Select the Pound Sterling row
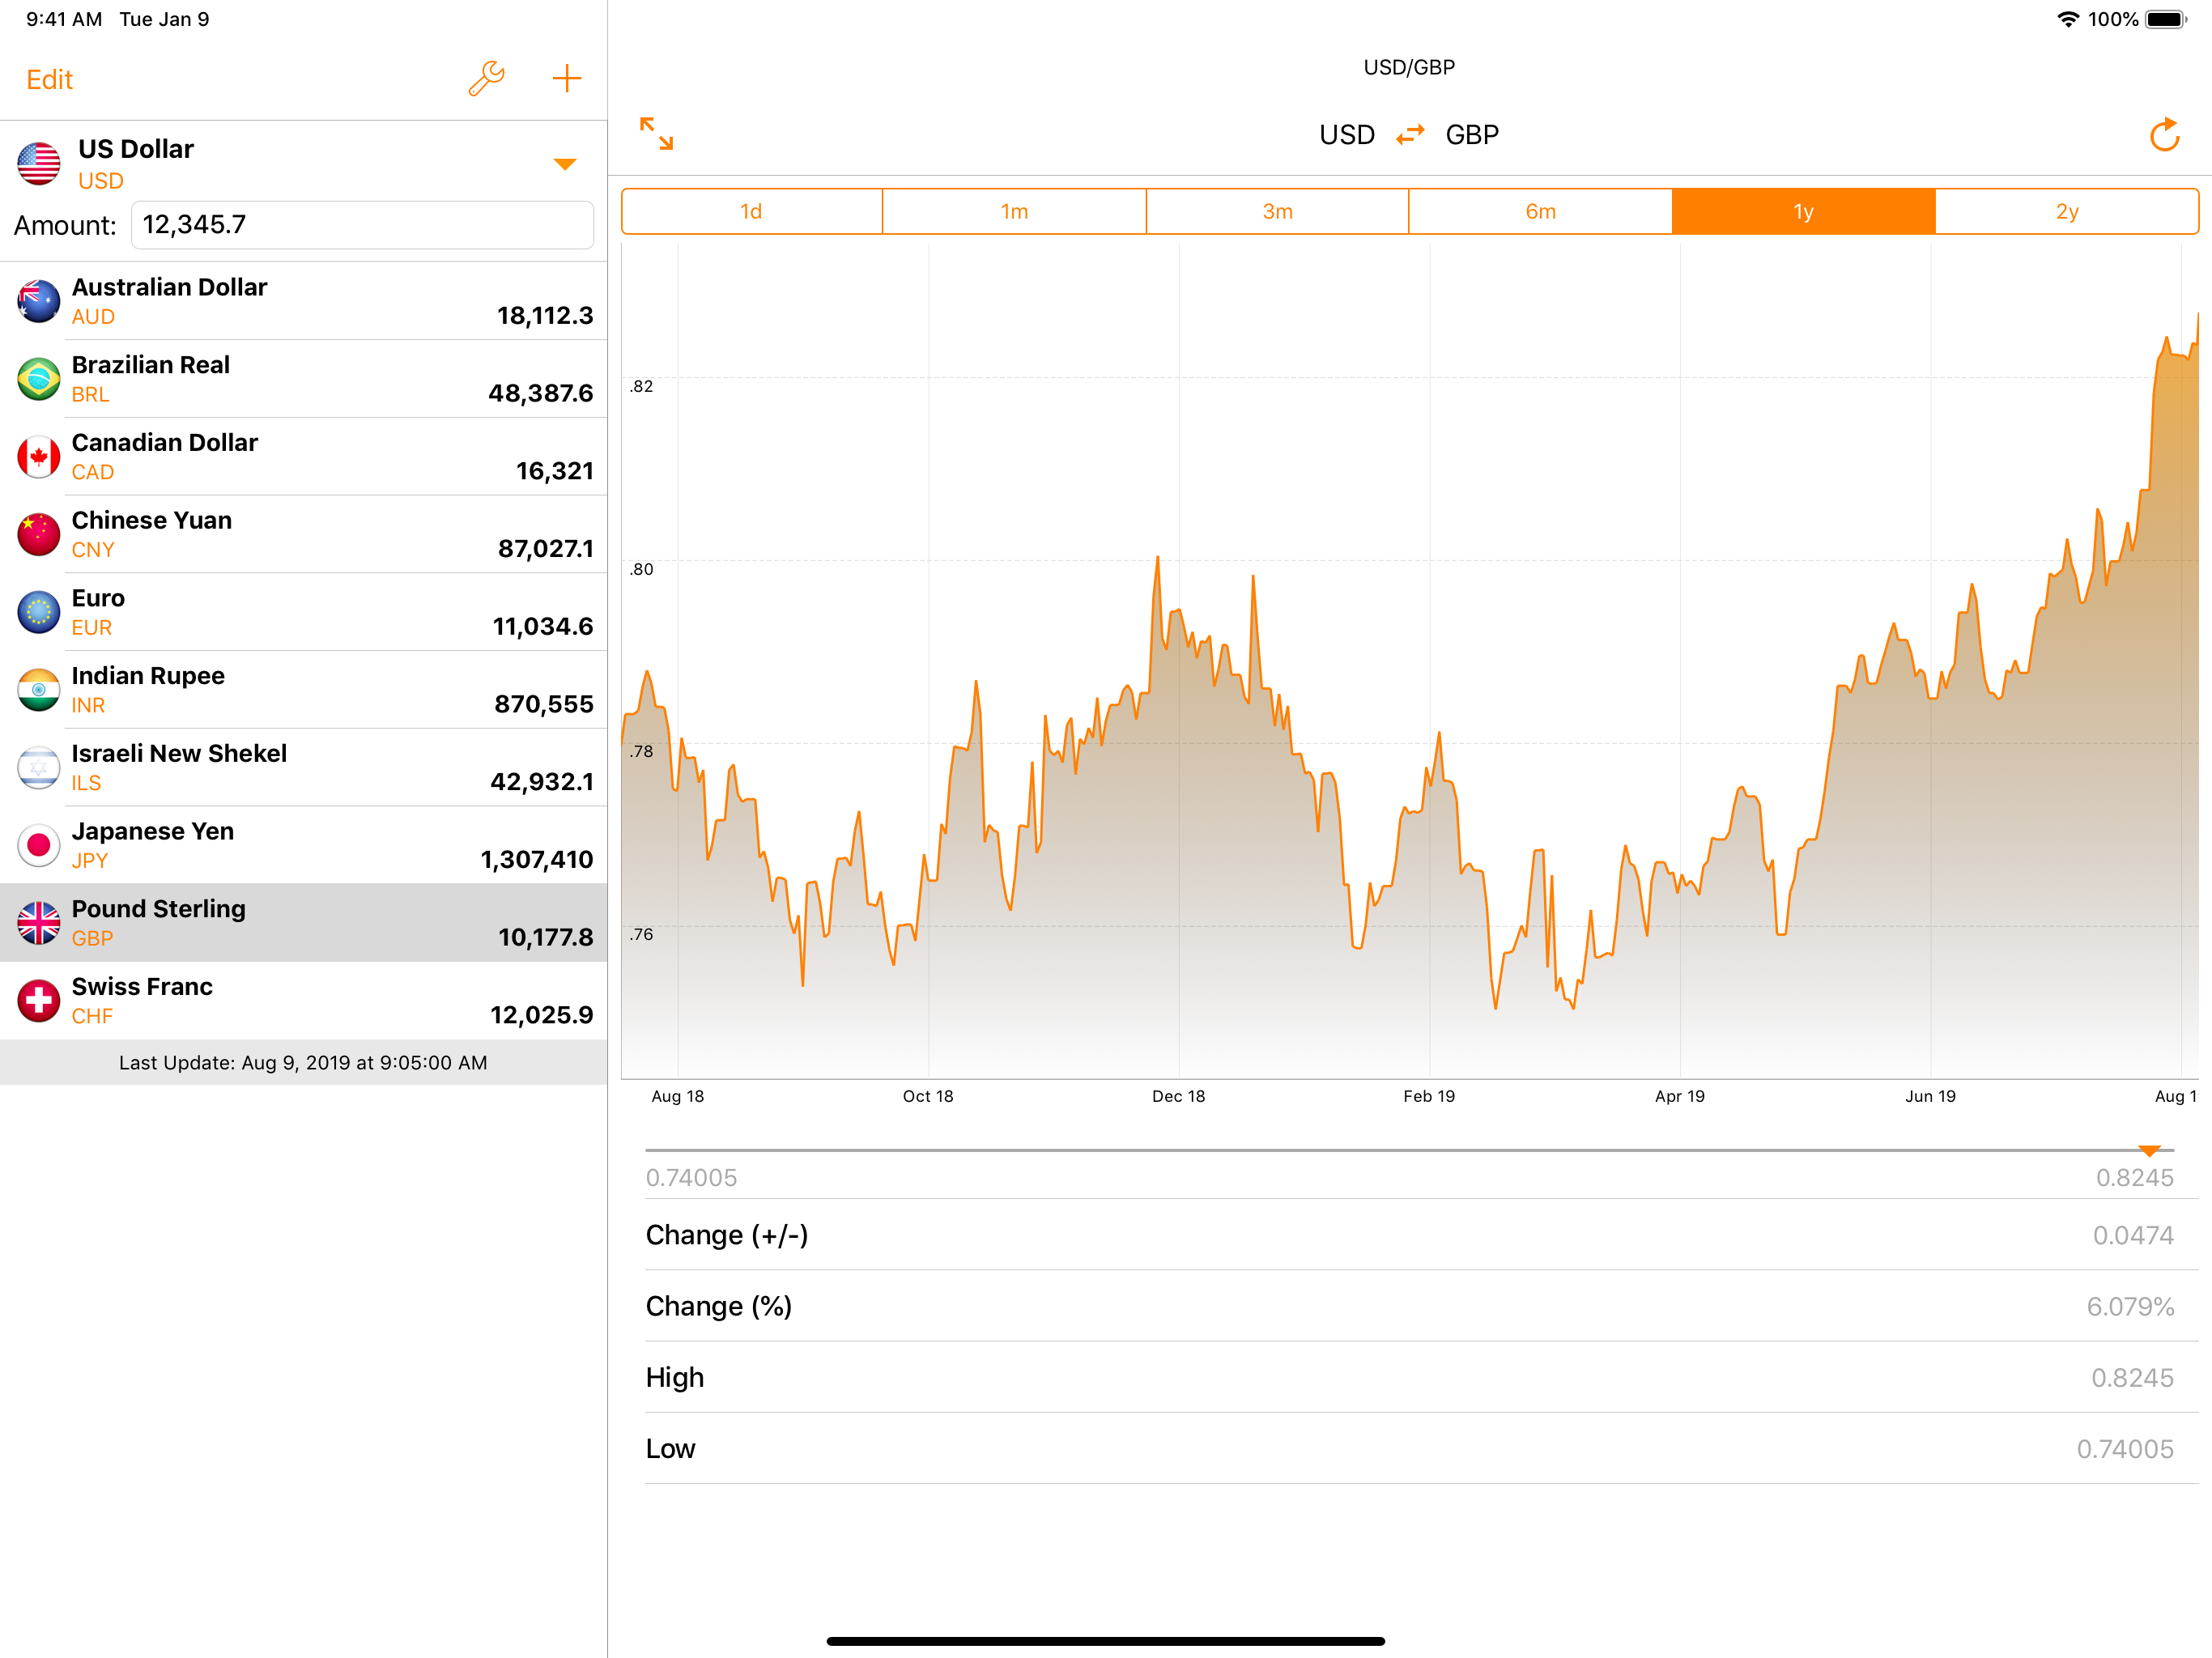The width and height of the screenshot is (2212, 1658). coord(303,923)
